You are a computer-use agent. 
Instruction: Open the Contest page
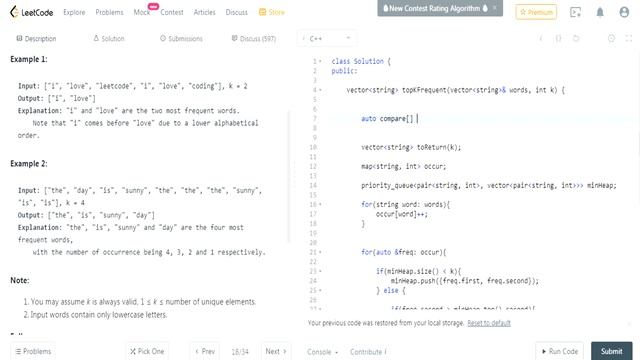coord(172,12)
